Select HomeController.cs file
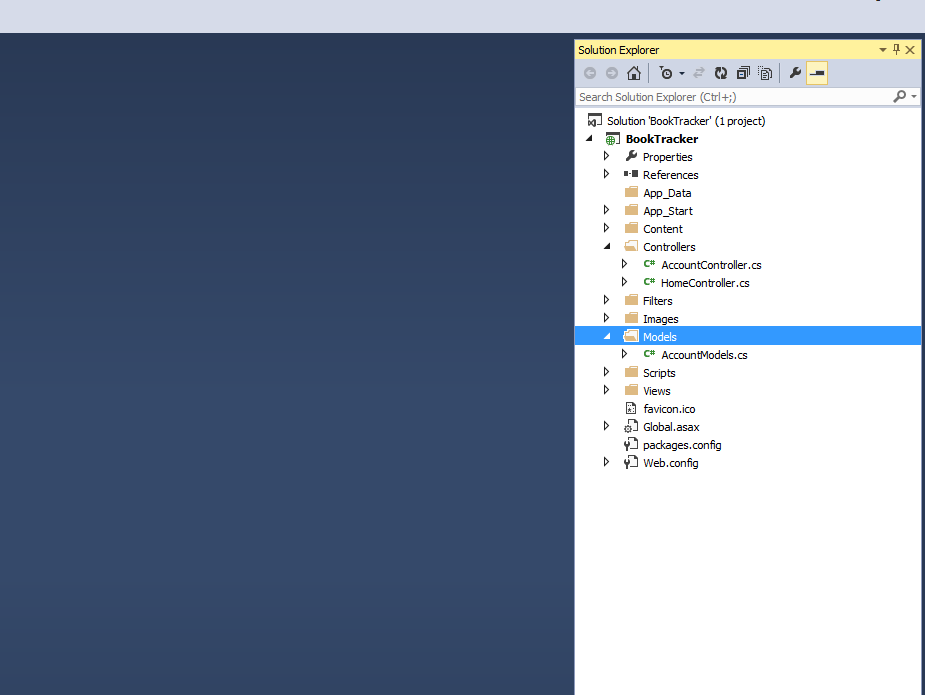This screenshot has height=695, width=925. 705,283
